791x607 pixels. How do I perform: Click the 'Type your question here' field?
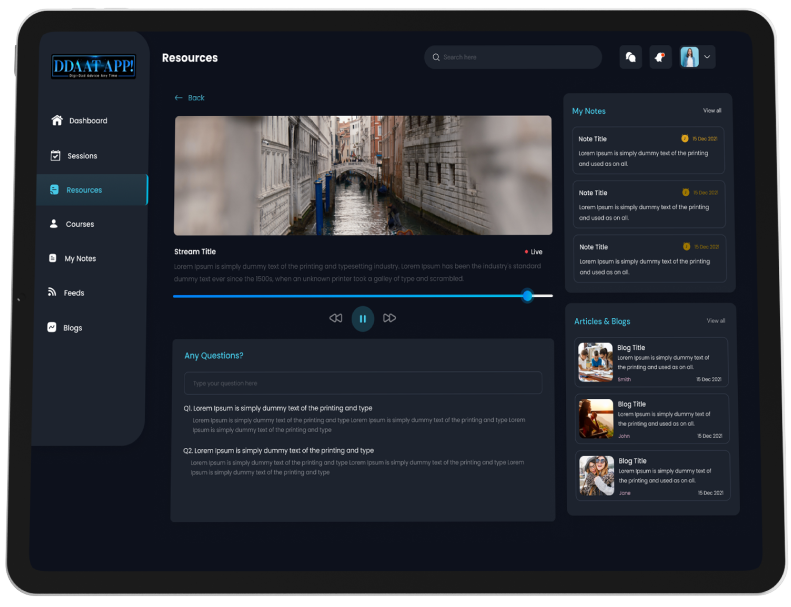pyautogui.click(x=362, y=383)
